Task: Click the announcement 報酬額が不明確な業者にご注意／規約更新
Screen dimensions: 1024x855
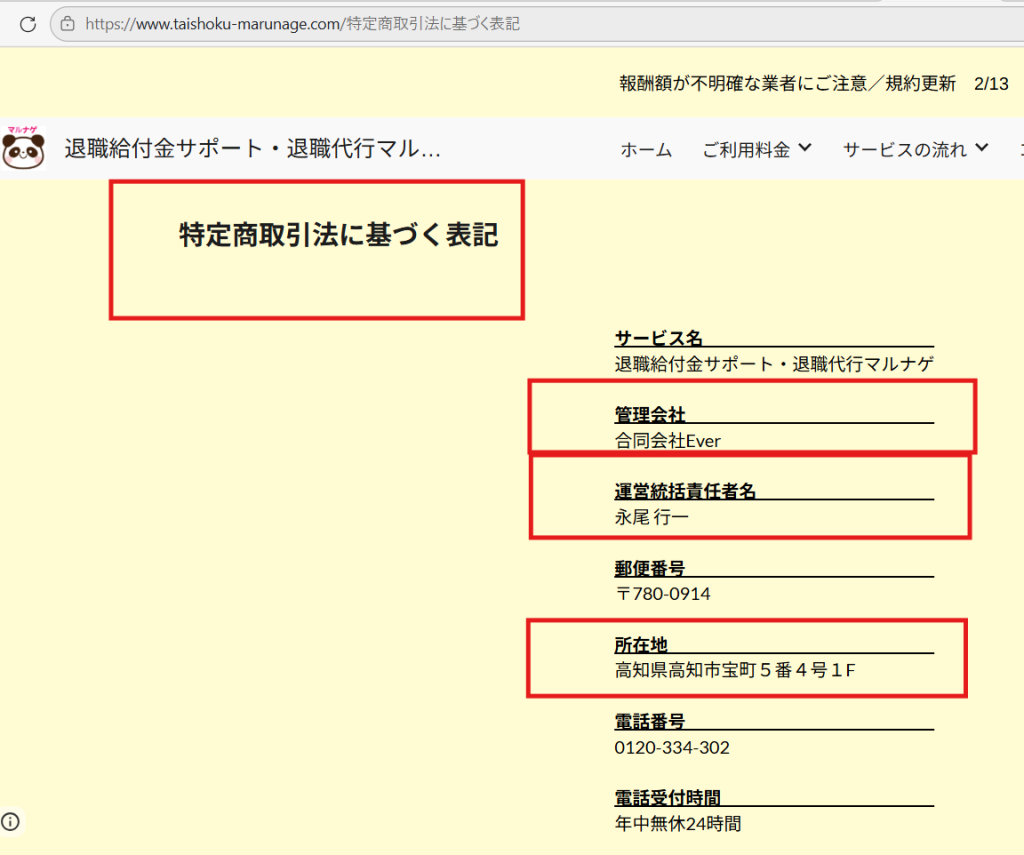Action: point(788,84)
